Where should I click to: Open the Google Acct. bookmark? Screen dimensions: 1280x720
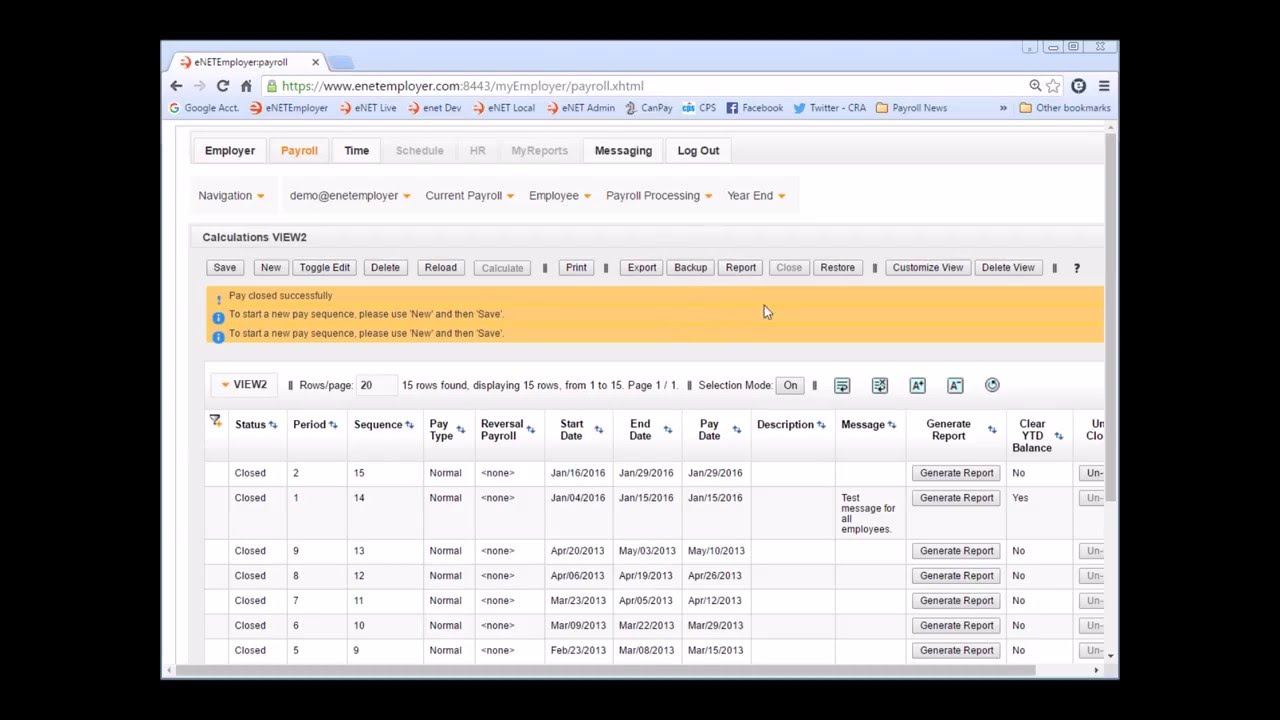coord(203,108)
